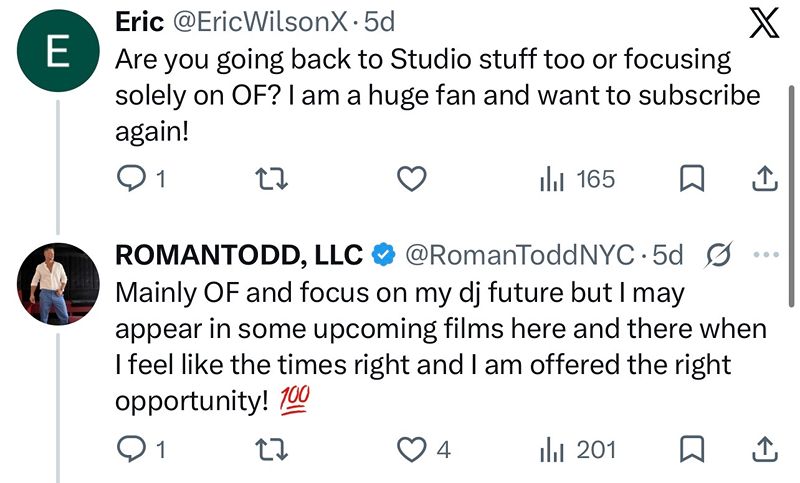Repost Eric's tweet
Screen dimensions: 800x483
(271, 180)
